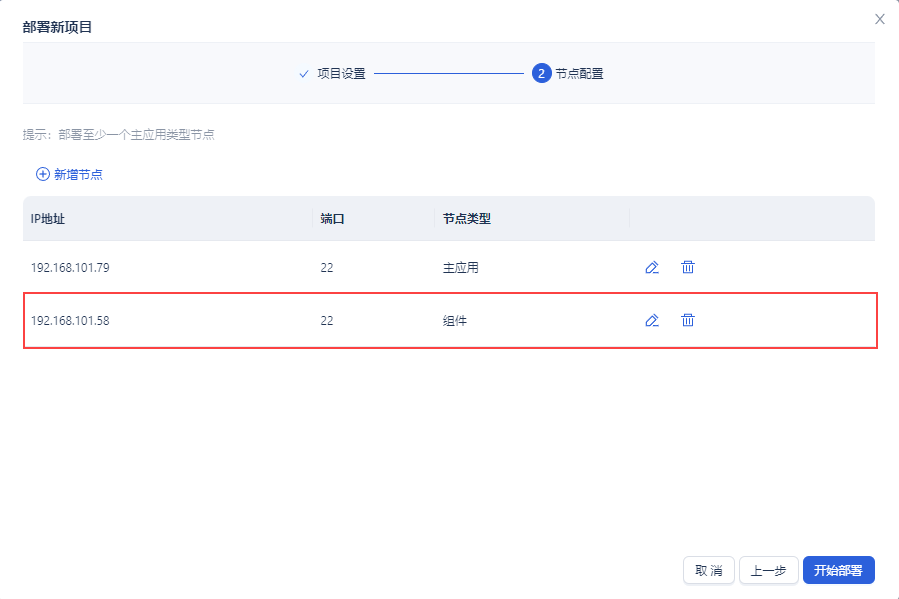Screen dimensions: 899x599
Task: Edit the 192.168.101.79 node entry
Action: click(652, 267)
